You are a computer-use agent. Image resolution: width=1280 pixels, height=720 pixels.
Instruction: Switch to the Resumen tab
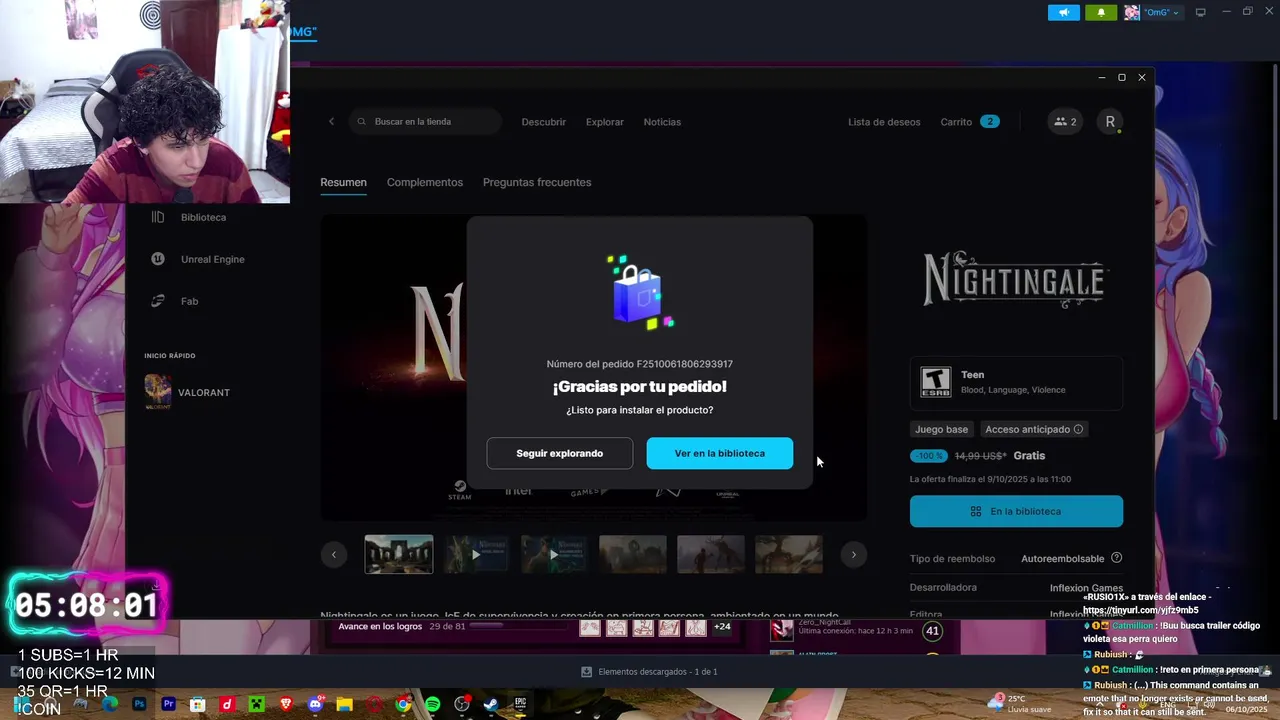tap(343, 182)
